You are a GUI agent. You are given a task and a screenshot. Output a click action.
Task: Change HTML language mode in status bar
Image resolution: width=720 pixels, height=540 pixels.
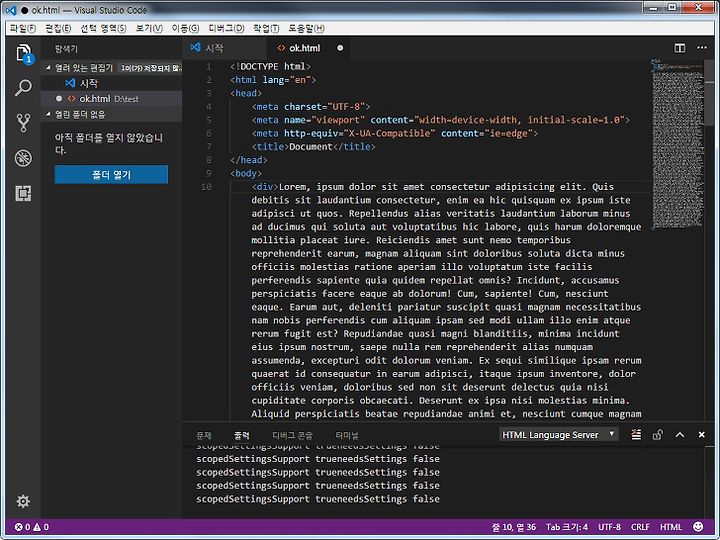pos(671,527)
